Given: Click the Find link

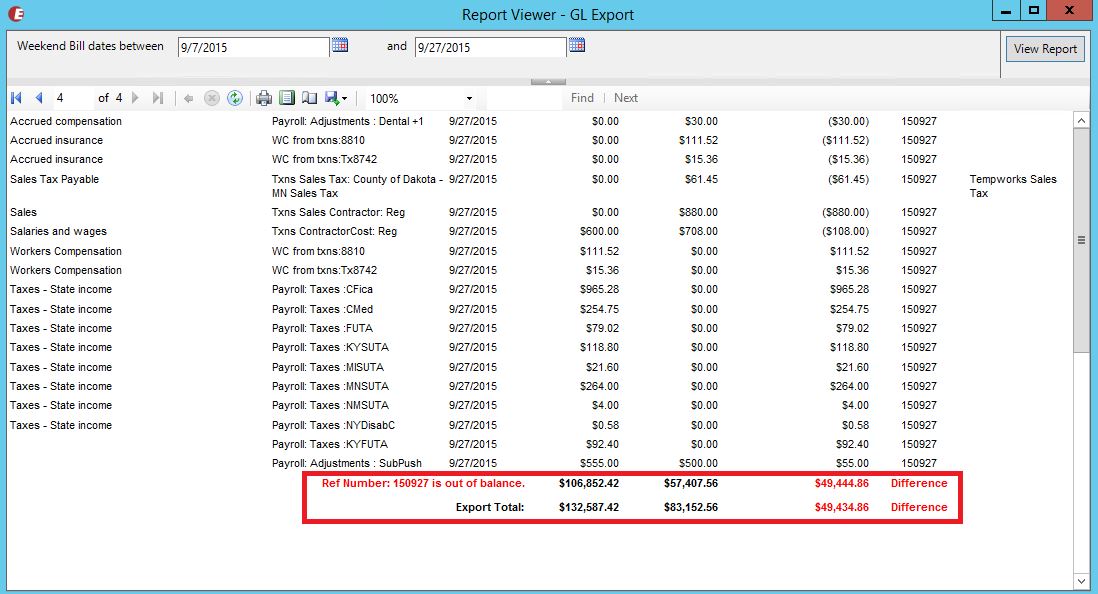Looking at the screenshot, I should (x=582, y=98).
